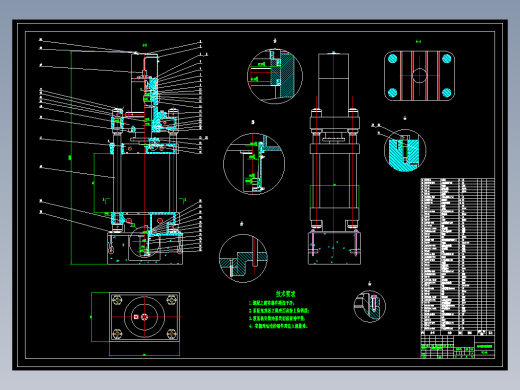Select the base plate plan view
Screen dimensions: 520x390
[144, 317]
